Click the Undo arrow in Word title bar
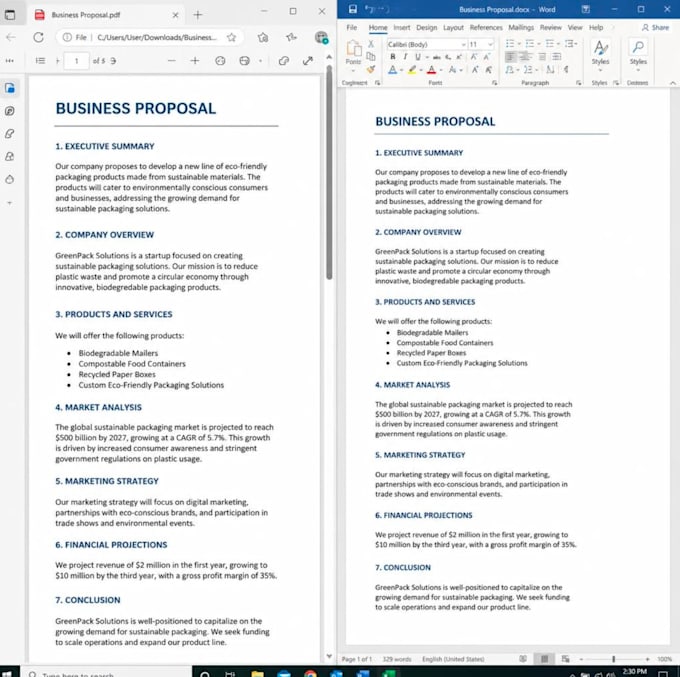The width and height of the screenshot is (680, 677). pos(369,9)
